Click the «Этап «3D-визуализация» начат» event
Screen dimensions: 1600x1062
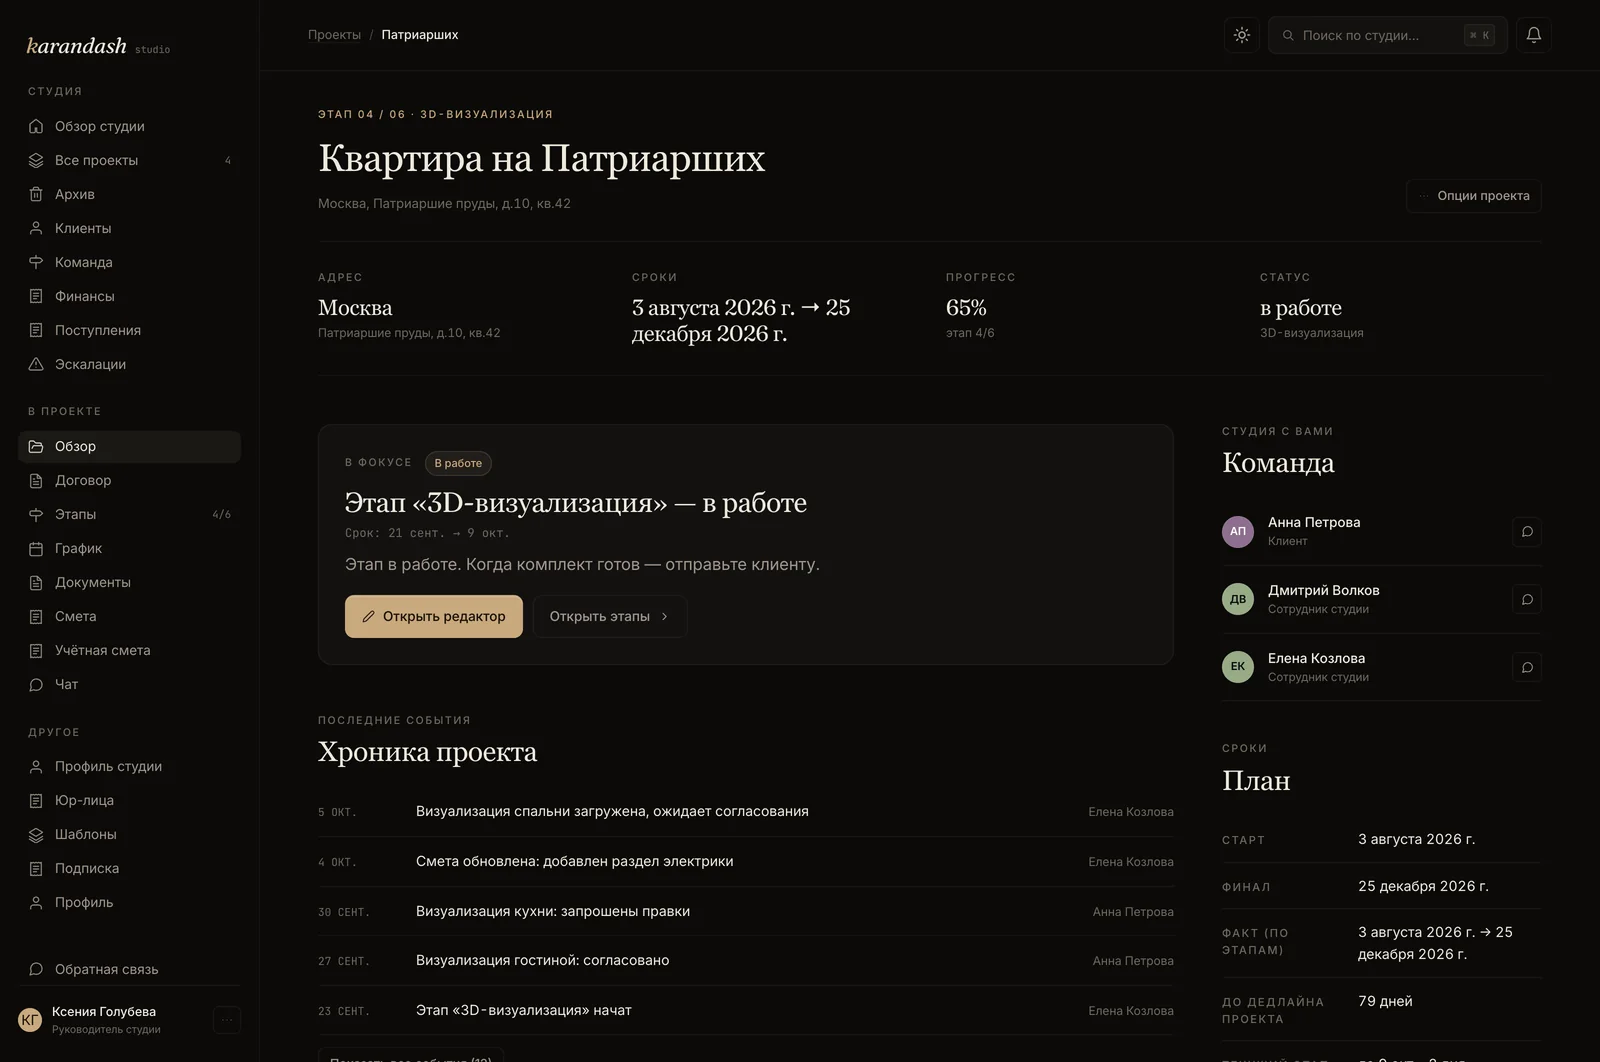coord(524,1010)
